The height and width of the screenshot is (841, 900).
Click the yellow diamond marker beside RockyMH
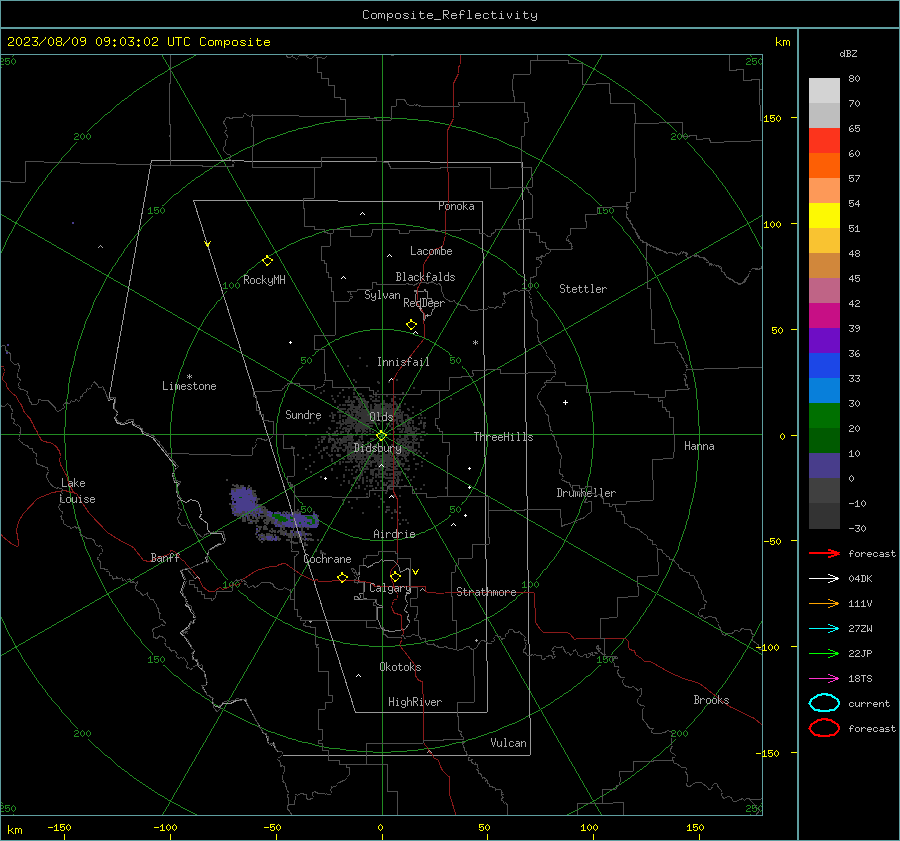tap(267, 261)
